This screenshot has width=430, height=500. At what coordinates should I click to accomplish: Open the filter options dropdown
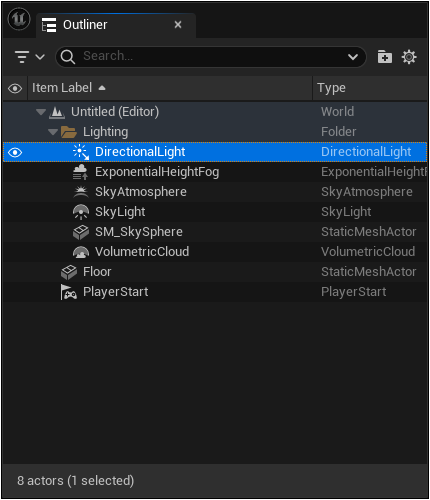[29, 57]
